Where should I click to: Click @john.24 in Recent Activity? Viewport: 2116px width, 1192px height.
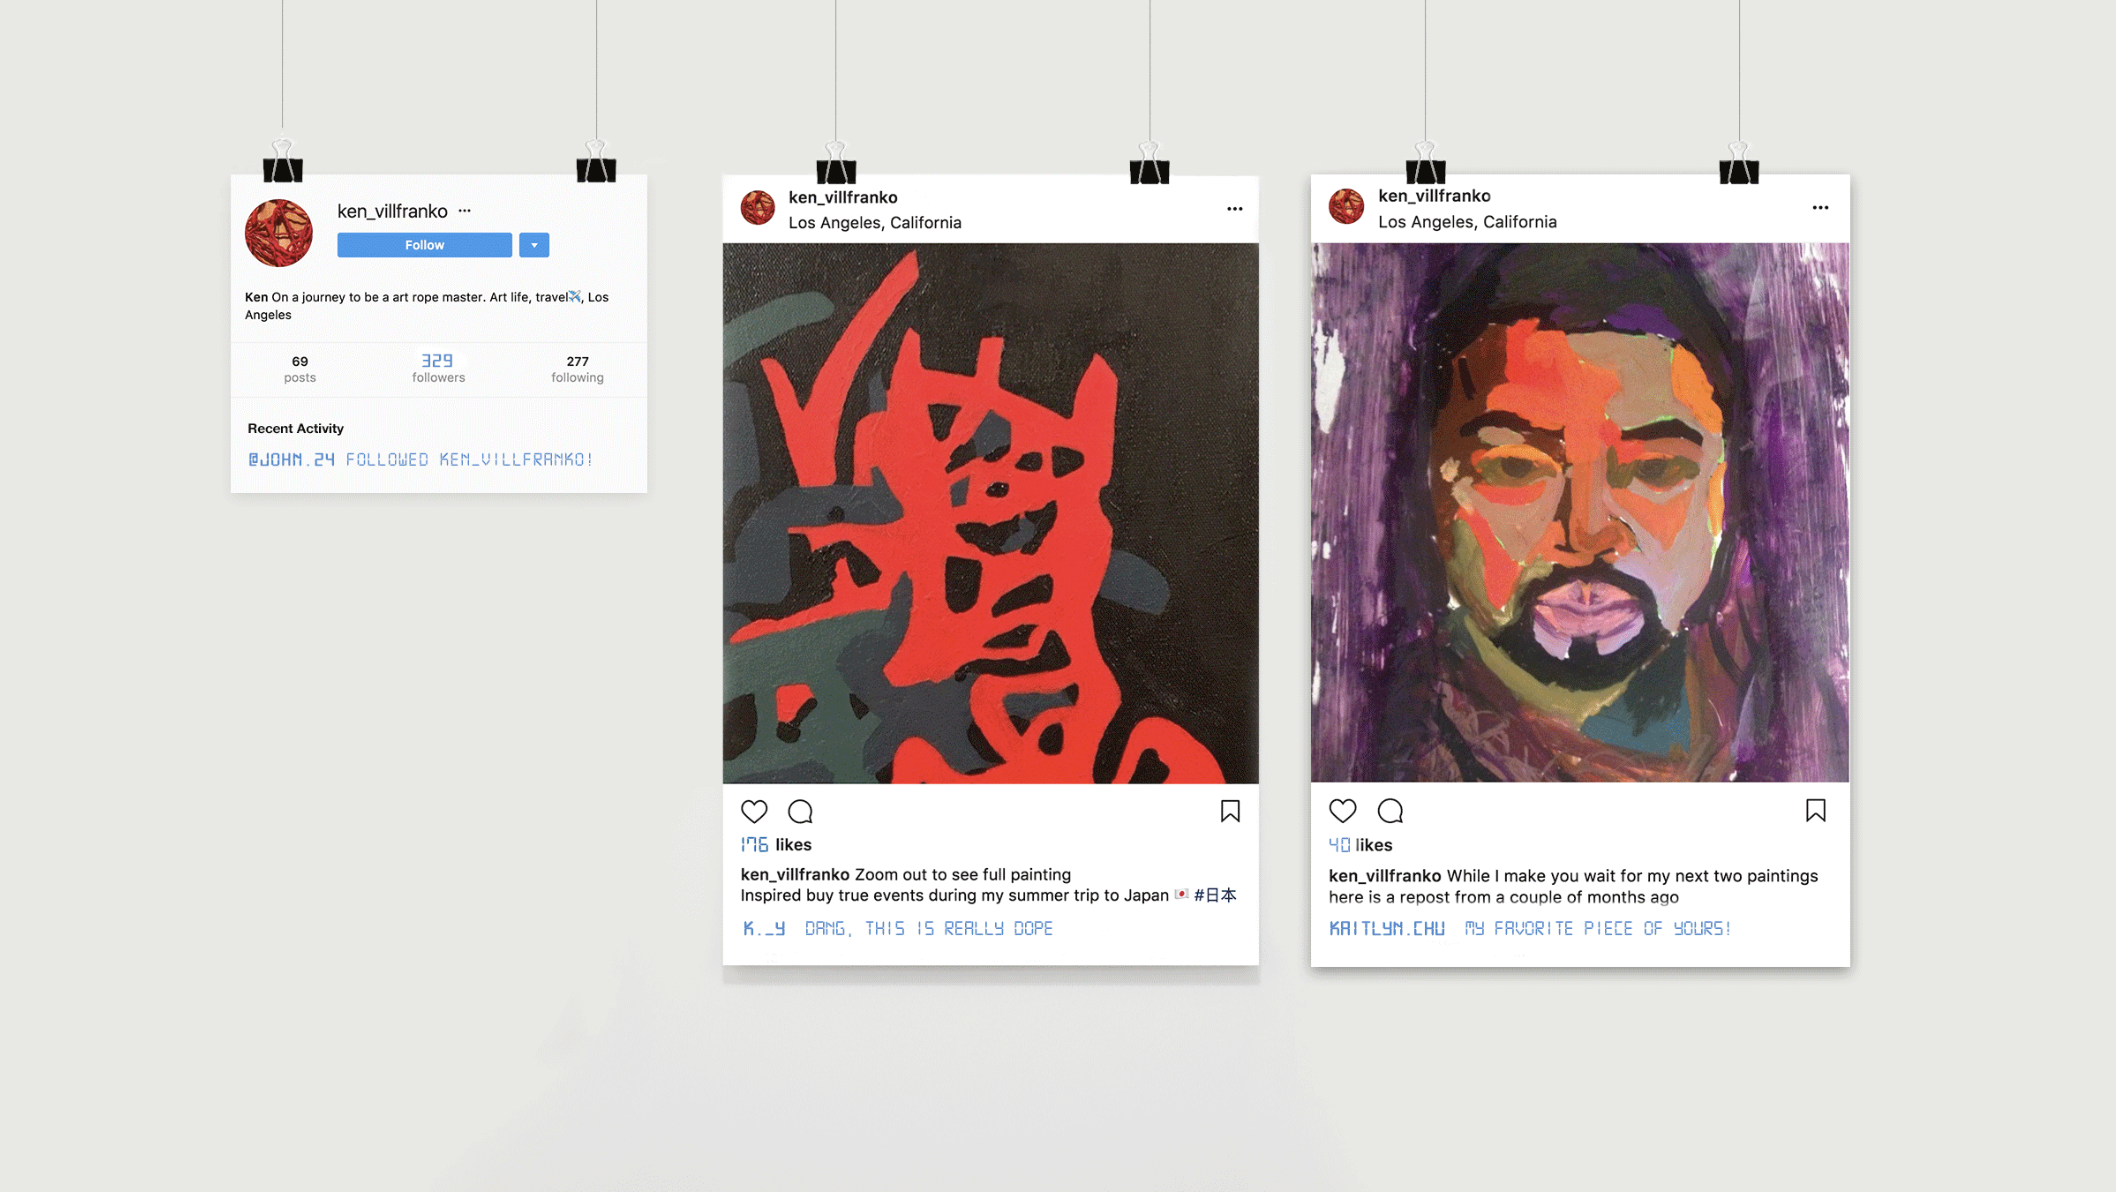click(x=291, y=459)
